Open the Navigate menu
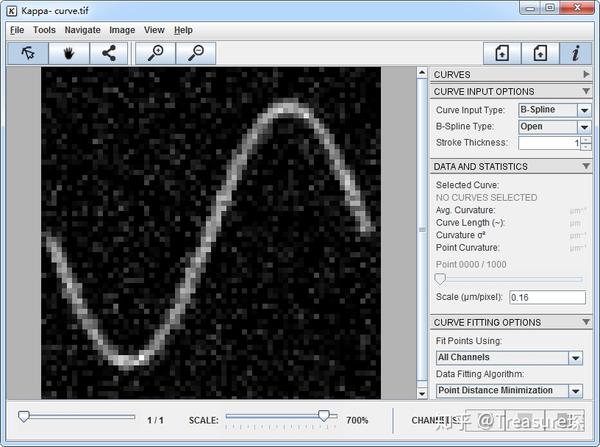The width and height of the screenshot is (600, 447). [x=82, y=30]
